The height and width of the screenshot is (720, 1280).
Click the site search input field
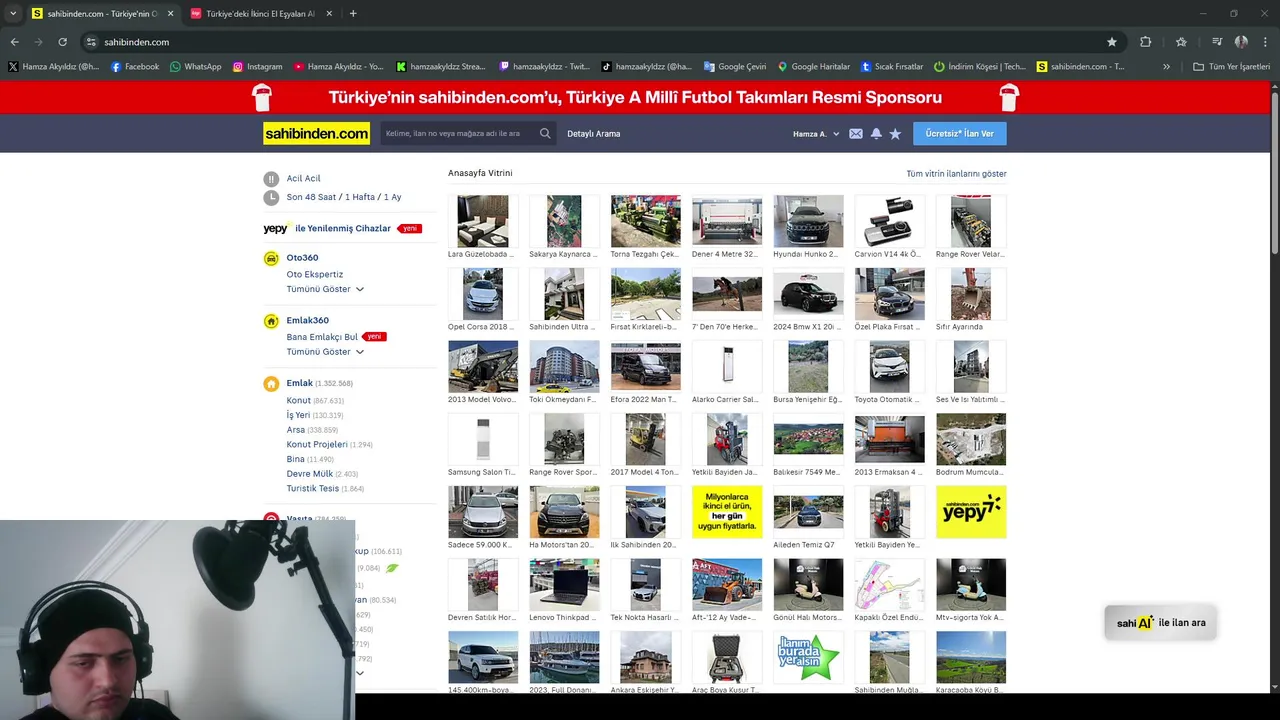click(460, 134)
